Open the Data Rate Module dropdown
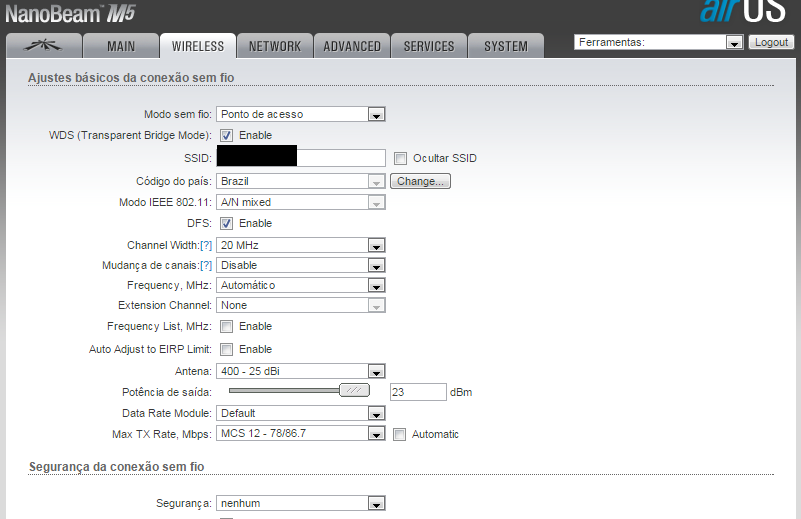The width and height of the screenshot is (801, 519). [x=300, y=413]
